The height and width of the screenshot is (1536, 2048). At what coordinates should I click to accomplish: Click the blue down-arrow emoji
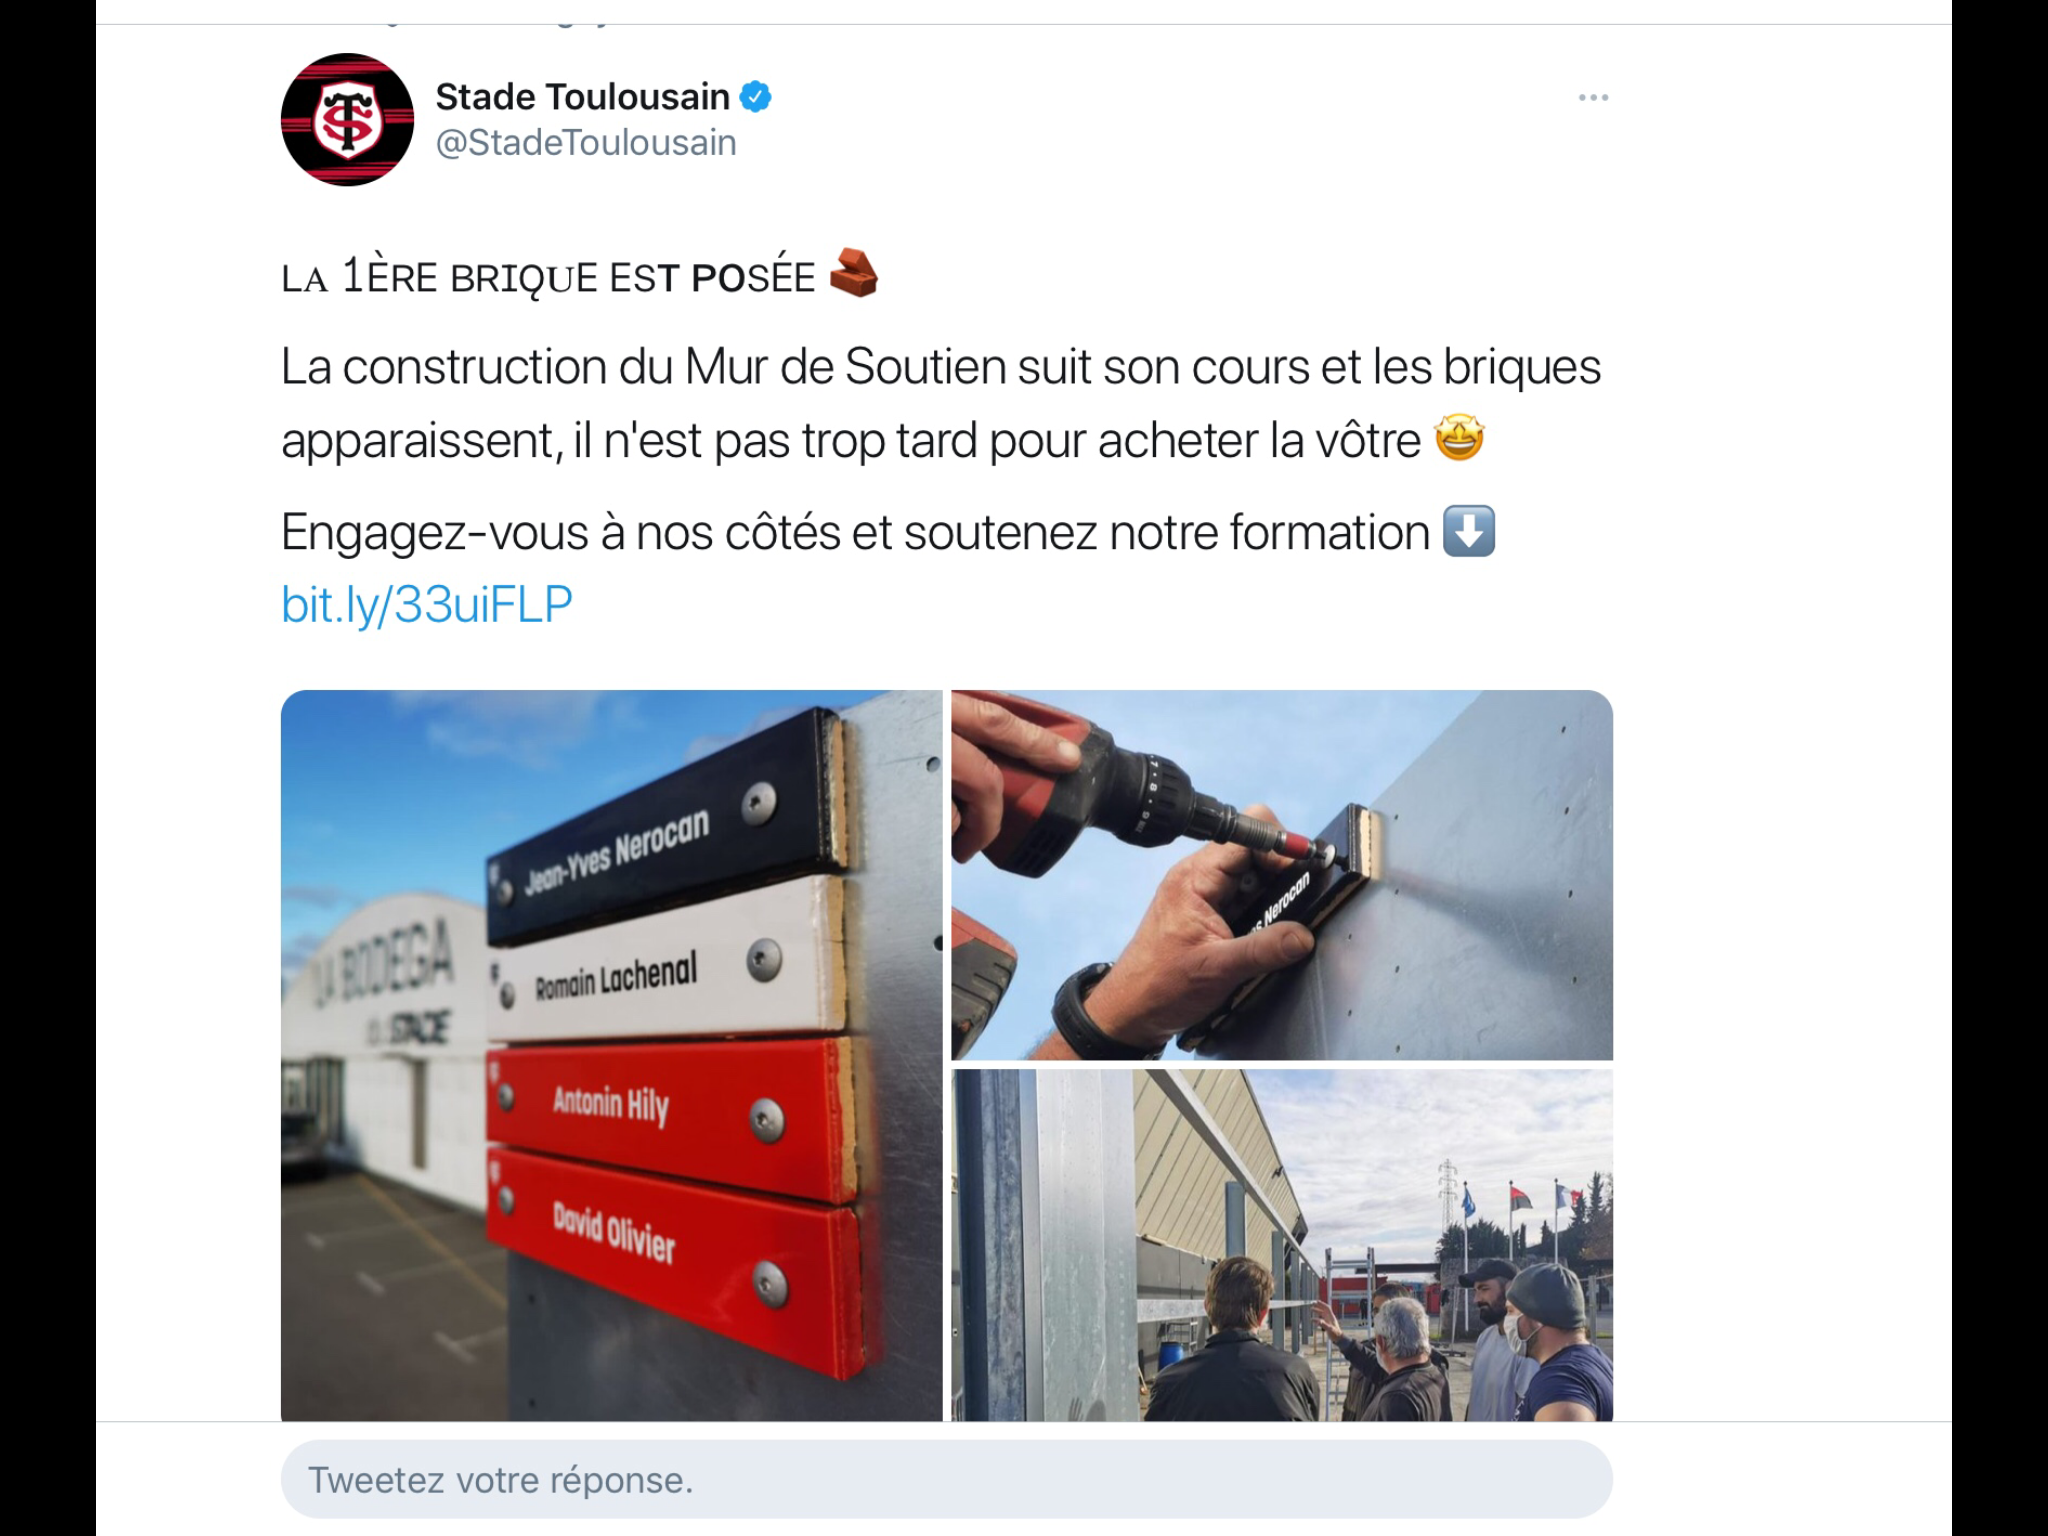[1469, 531]
